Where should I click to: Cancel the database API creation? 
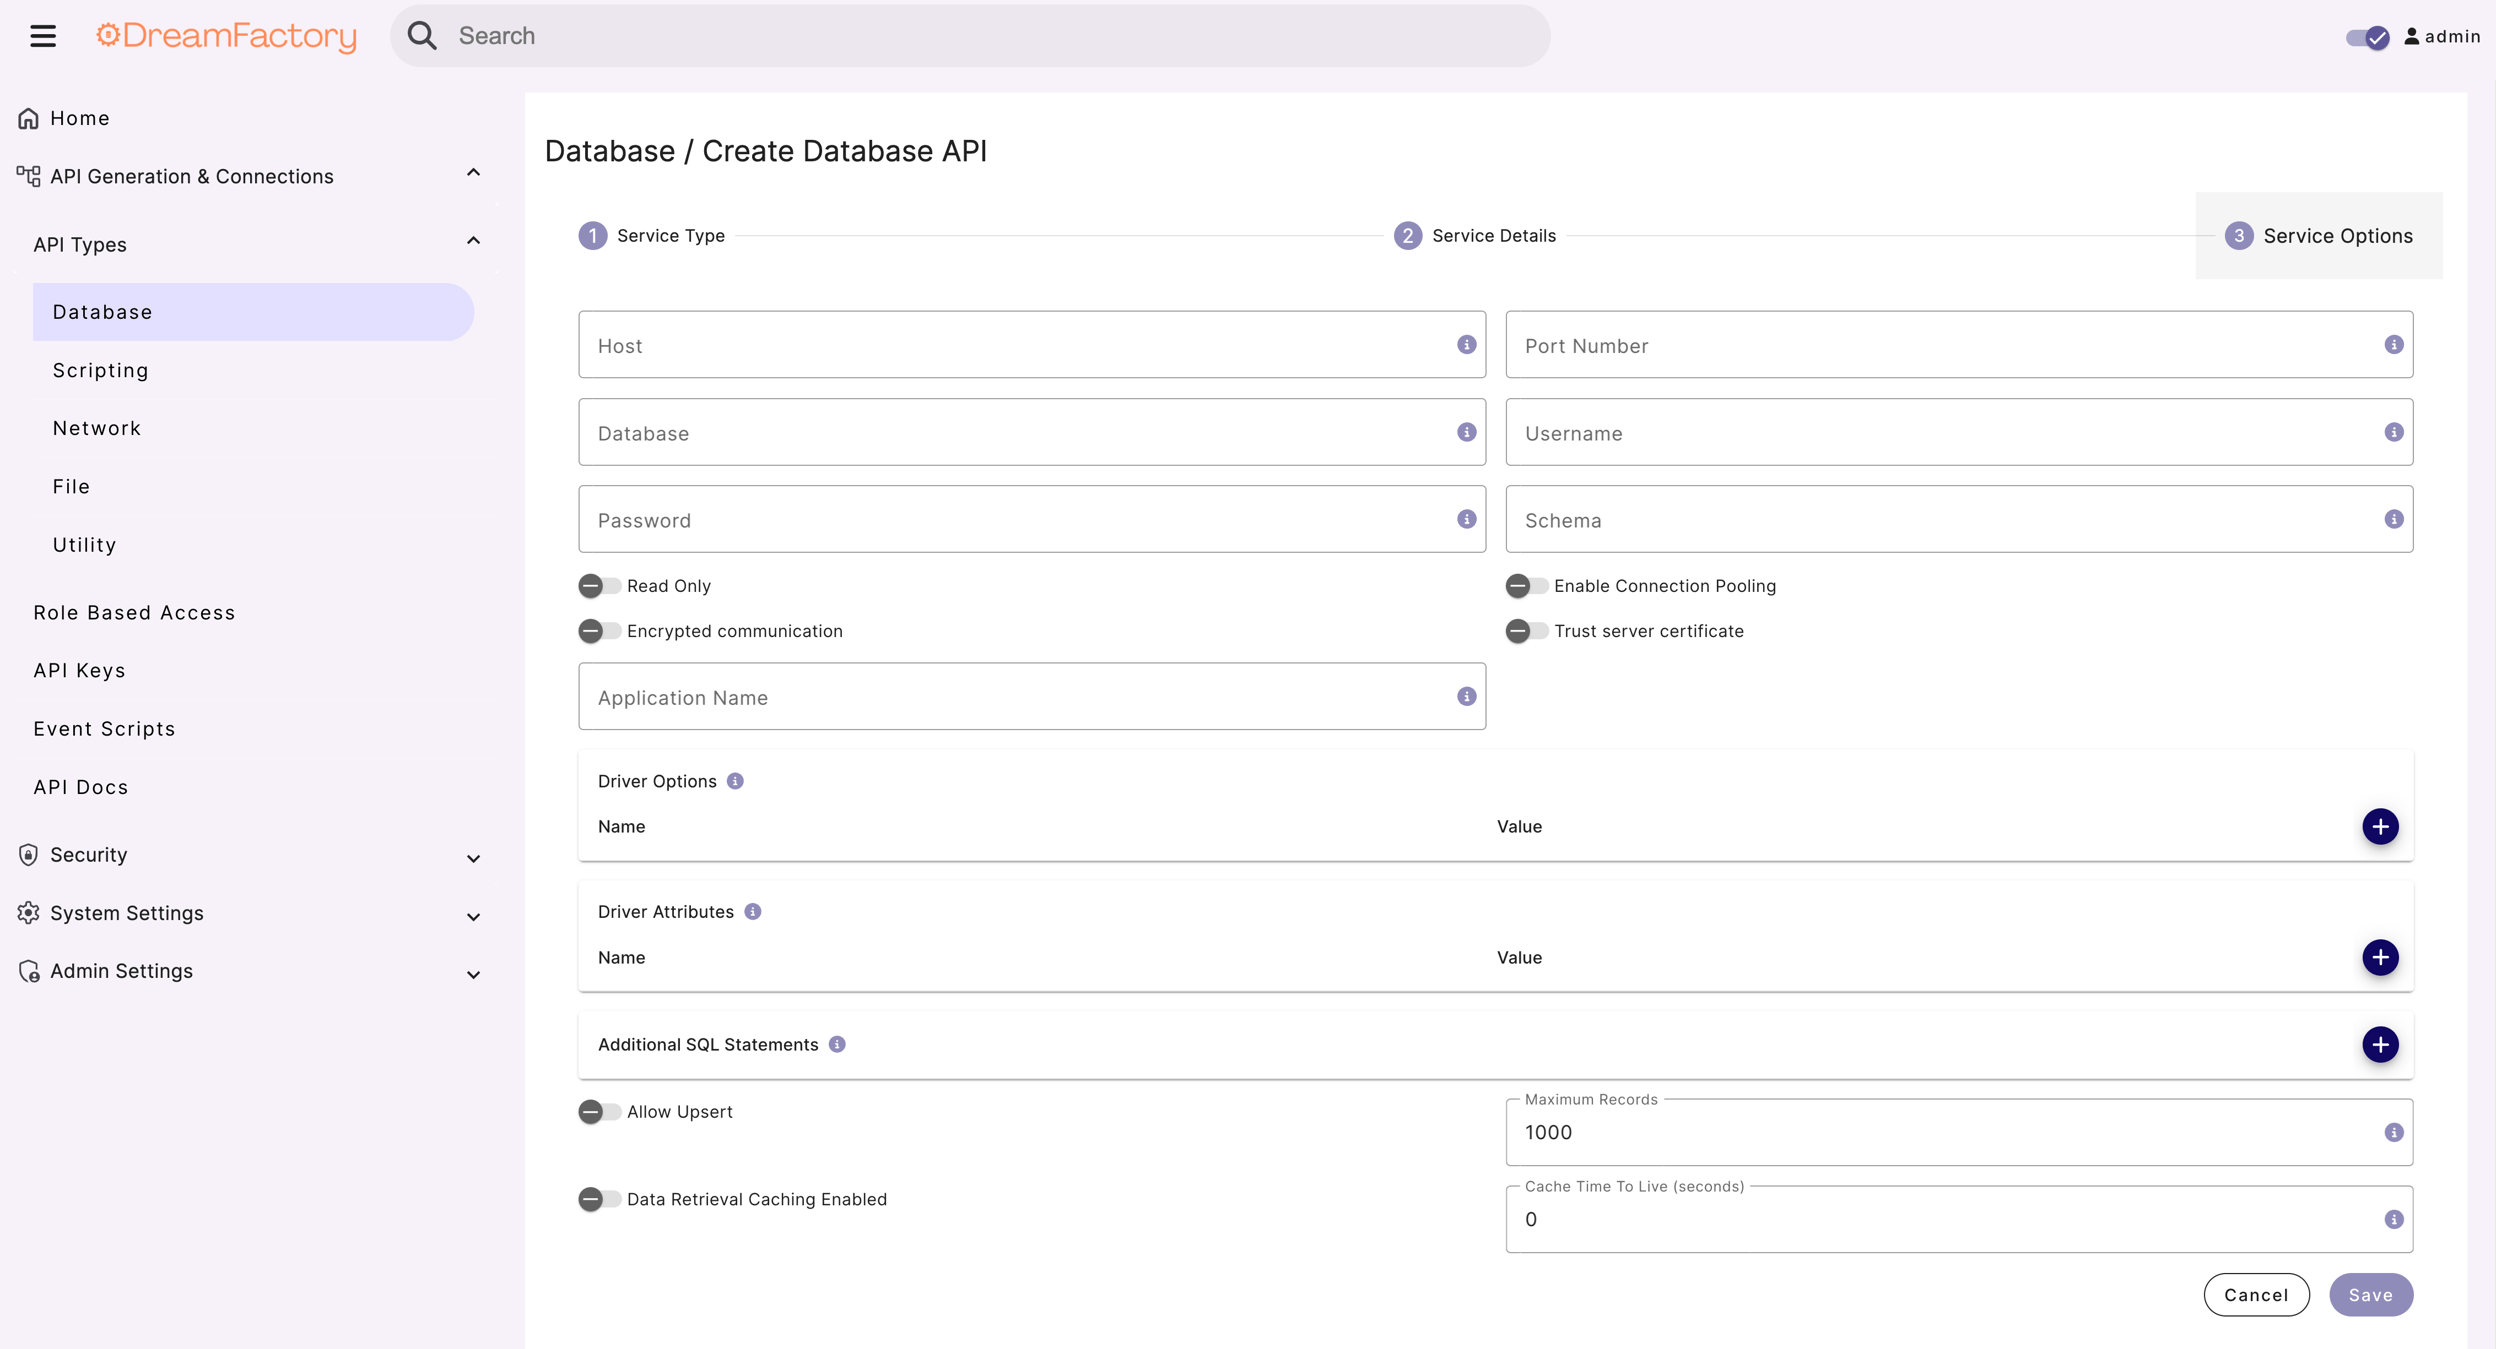pos(2256,1294)
